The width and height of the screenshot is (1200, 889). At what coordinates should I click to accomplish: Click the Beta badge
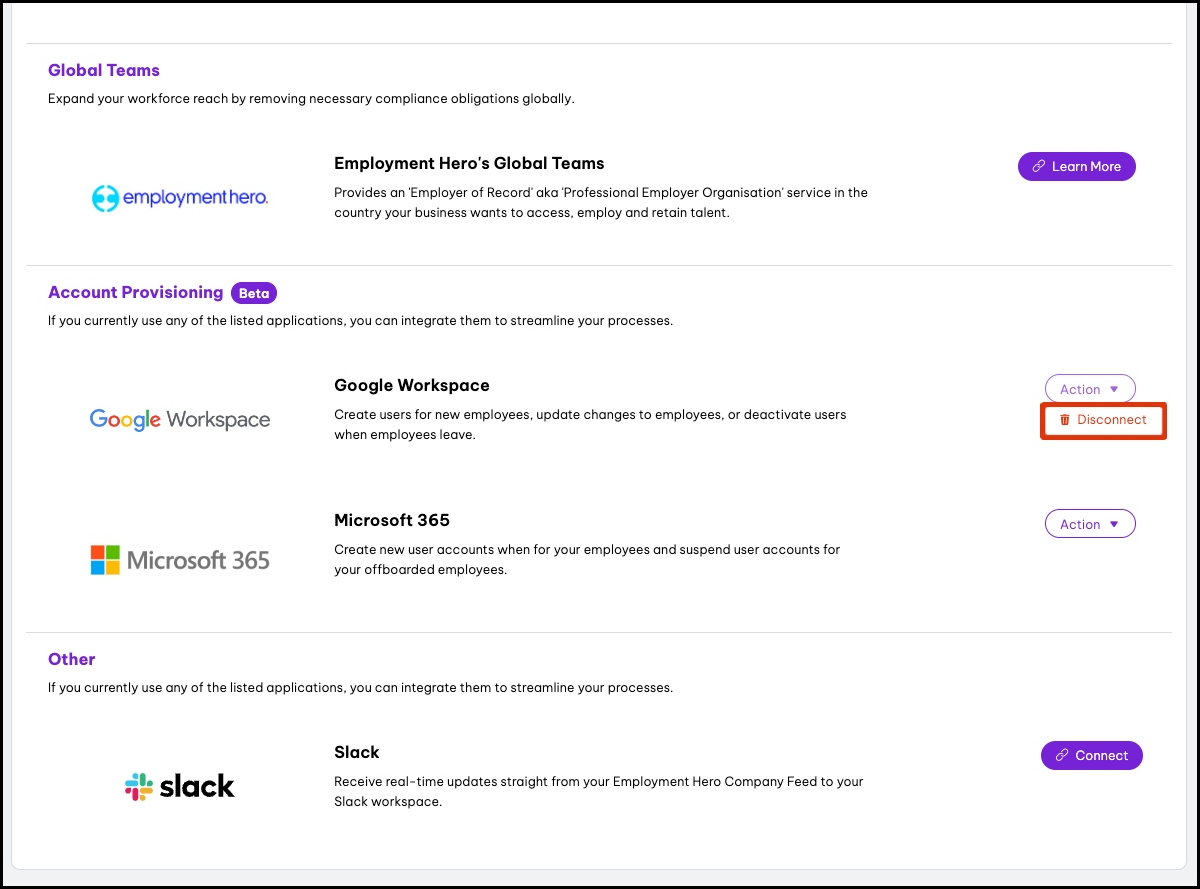tap(254, 293)
